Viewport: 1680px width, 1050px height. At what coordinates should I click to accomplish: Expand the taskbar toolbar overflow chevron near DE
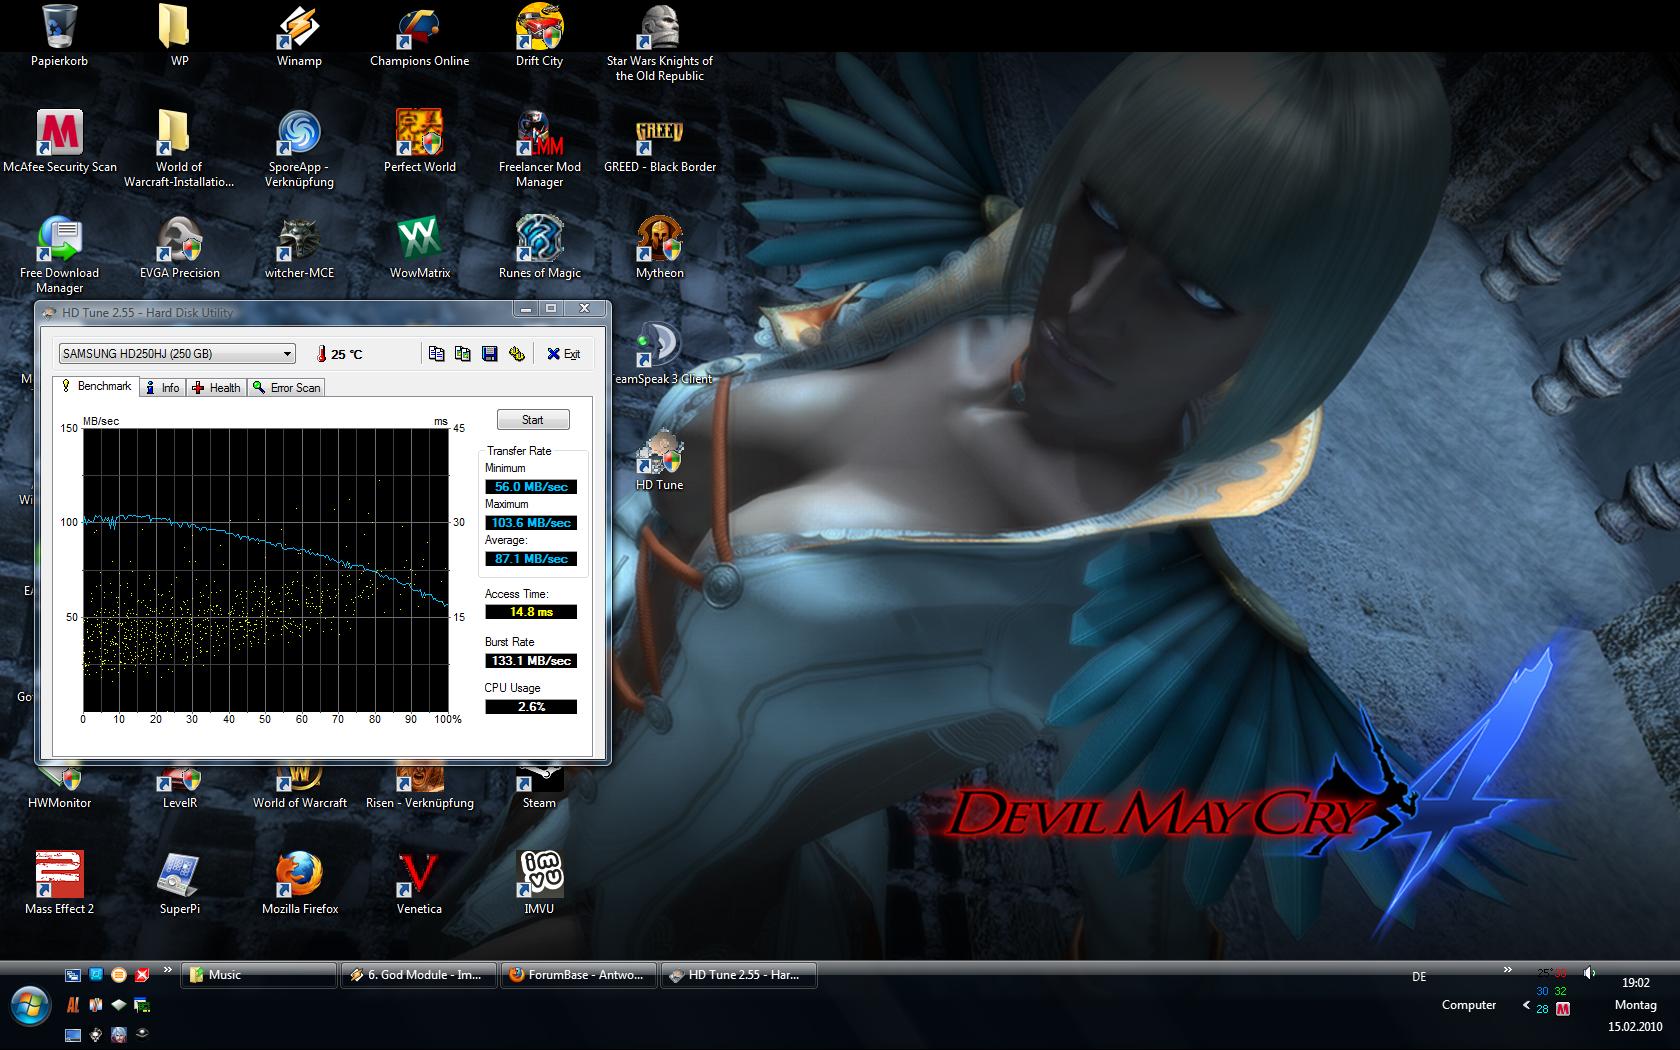1507,970
